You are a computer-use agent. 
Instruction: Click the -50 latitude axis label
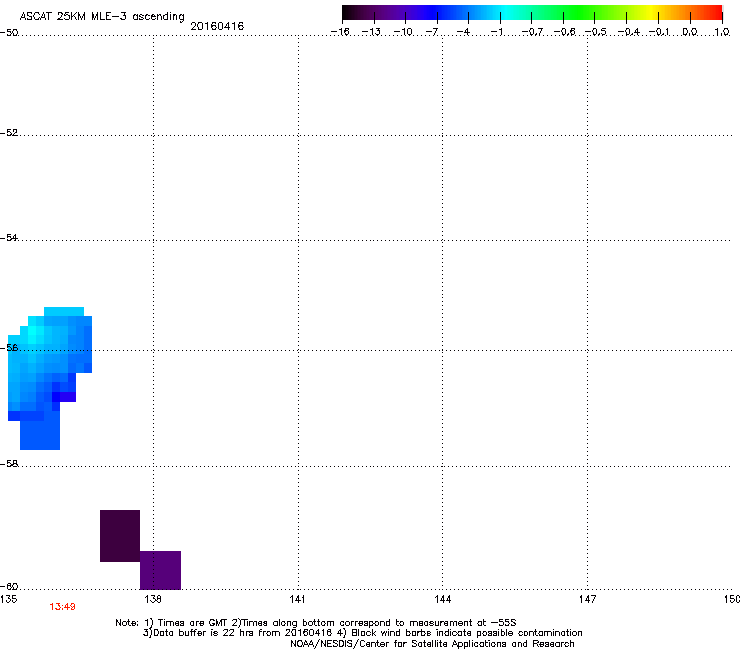click(x=9, y=33)
